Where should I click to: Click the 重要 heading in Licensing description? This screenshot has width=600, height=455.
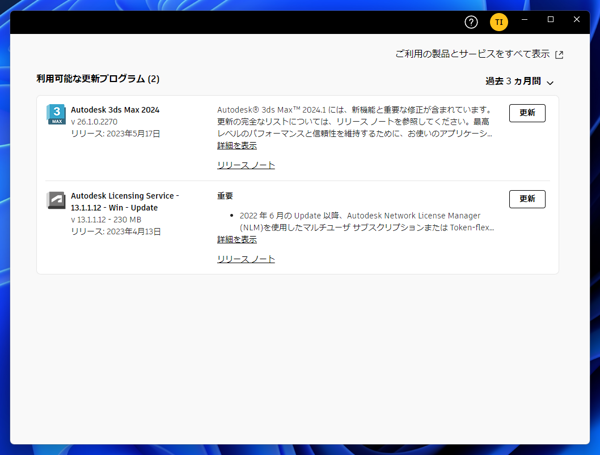pyautogui.click(x=225, y=196)
